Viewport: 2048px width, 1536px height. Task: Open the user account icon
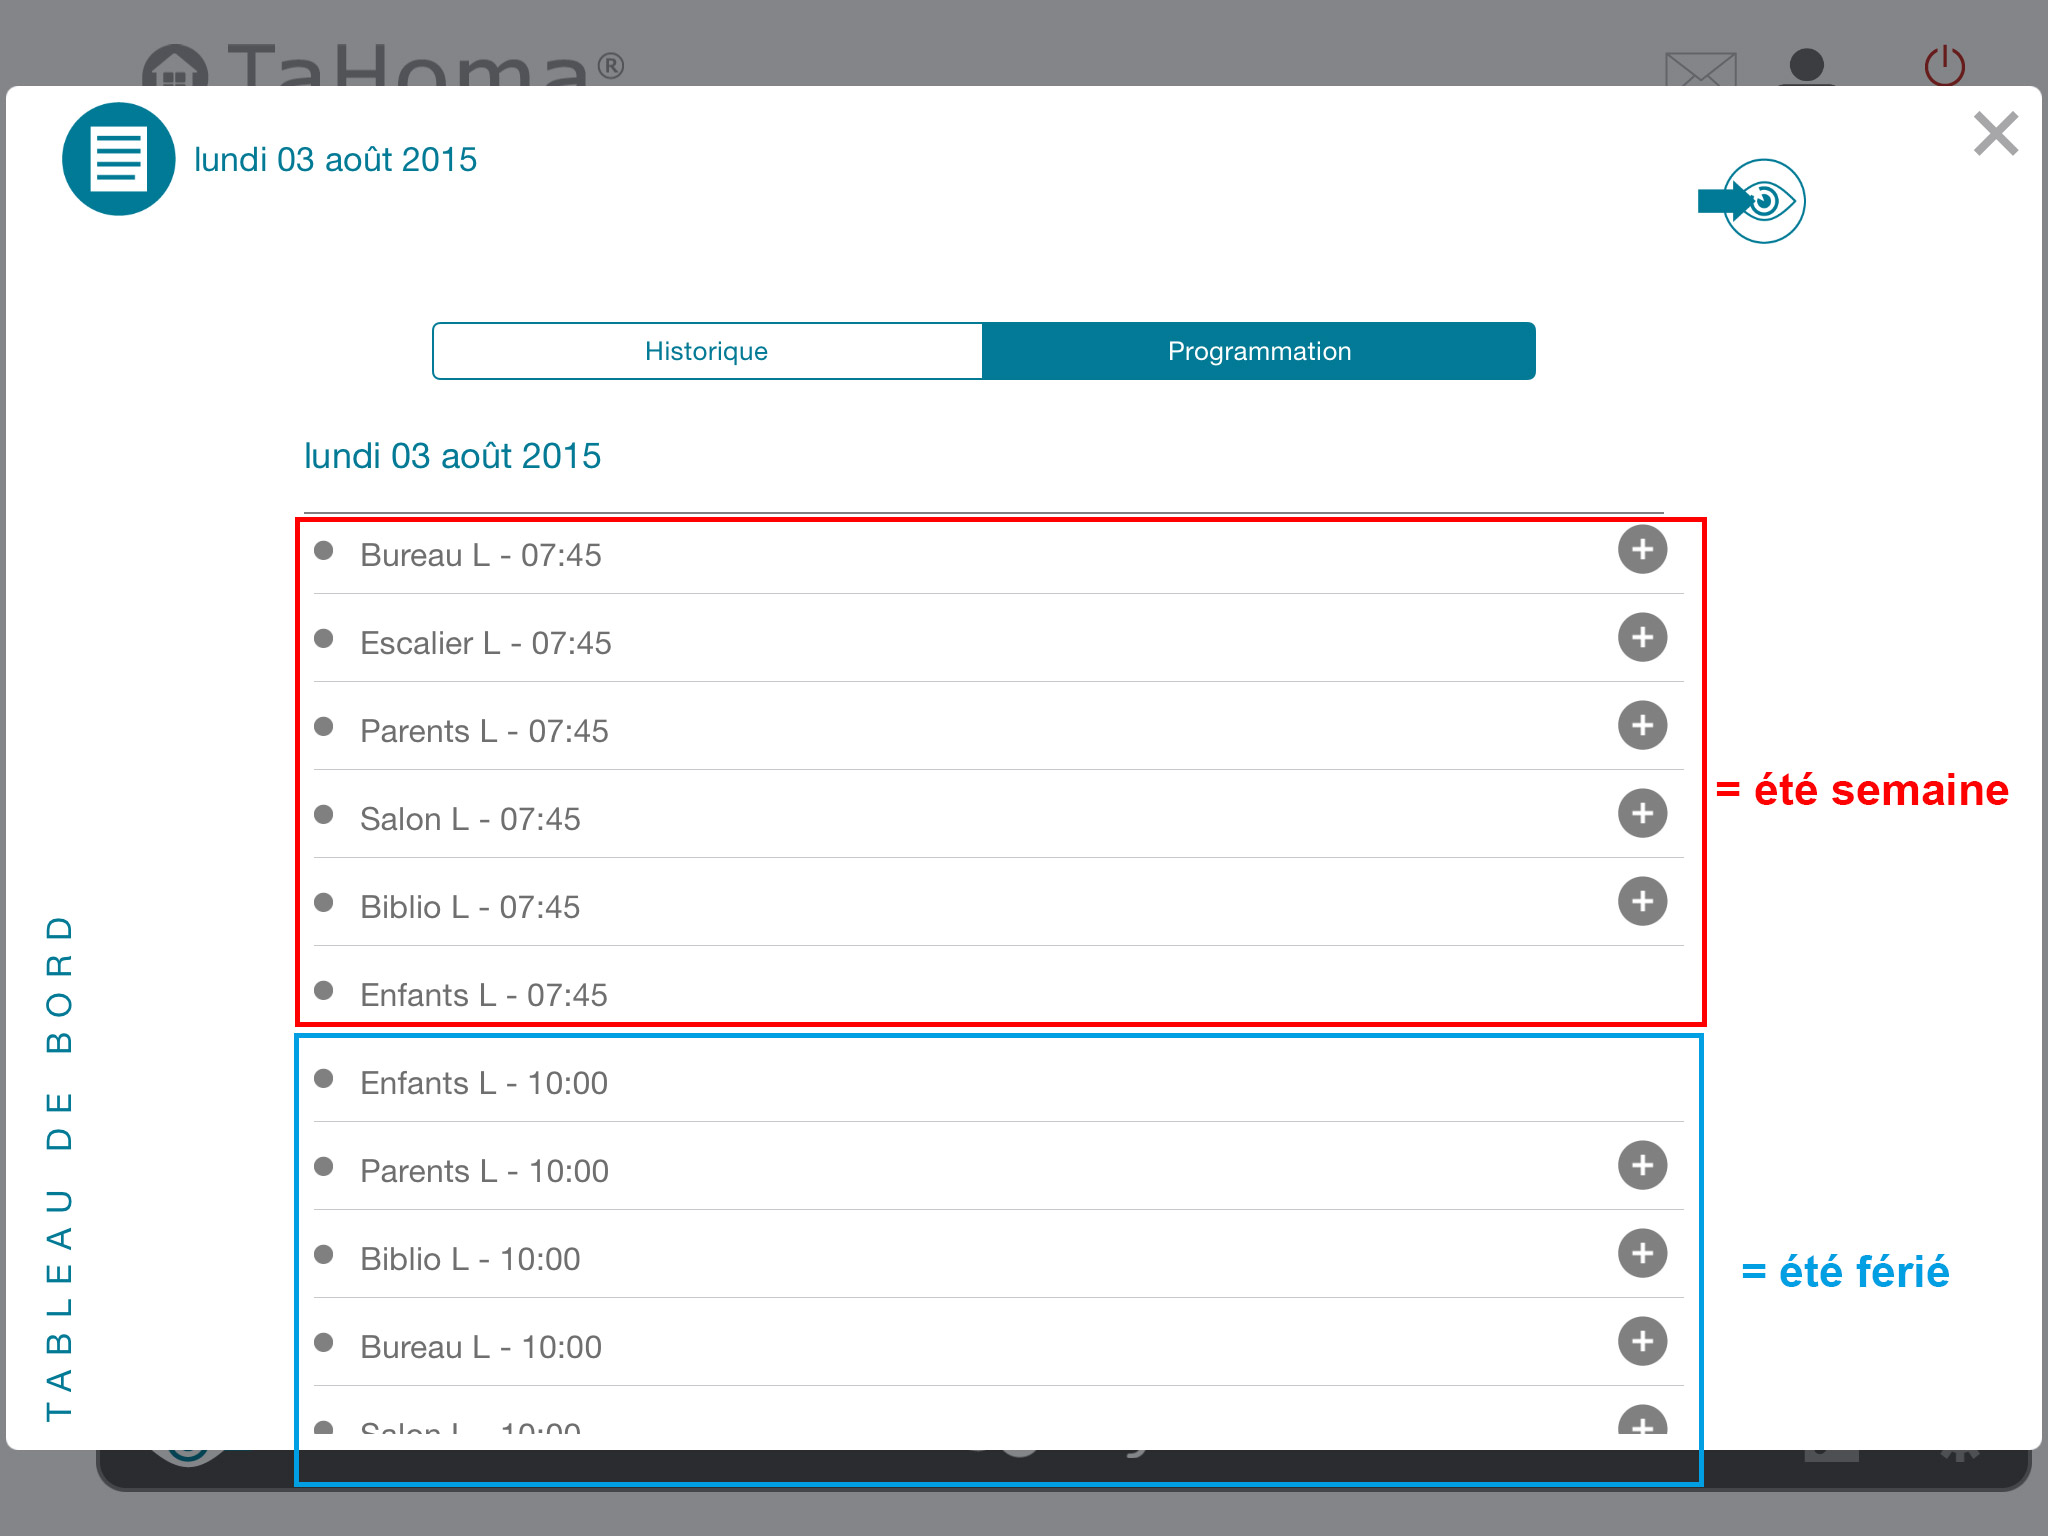tap(1806, 66)
